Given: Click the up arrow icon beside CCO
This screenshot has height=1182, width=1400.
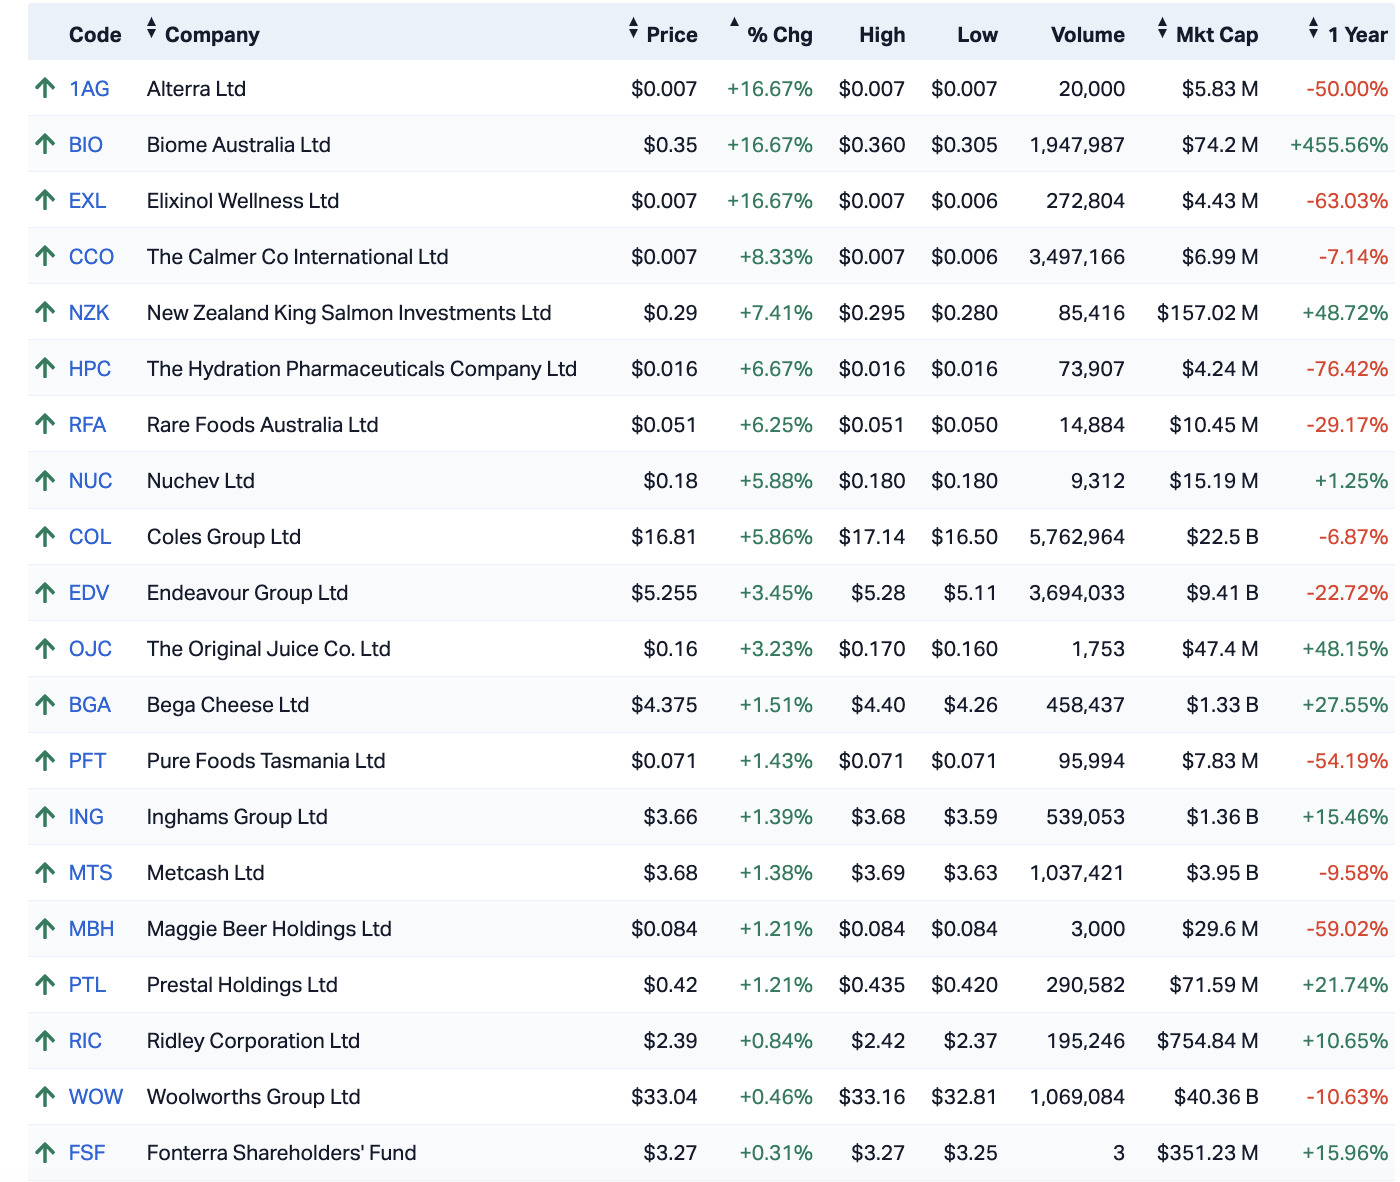Looking at the screenshot, I should (x=44, y=256).
